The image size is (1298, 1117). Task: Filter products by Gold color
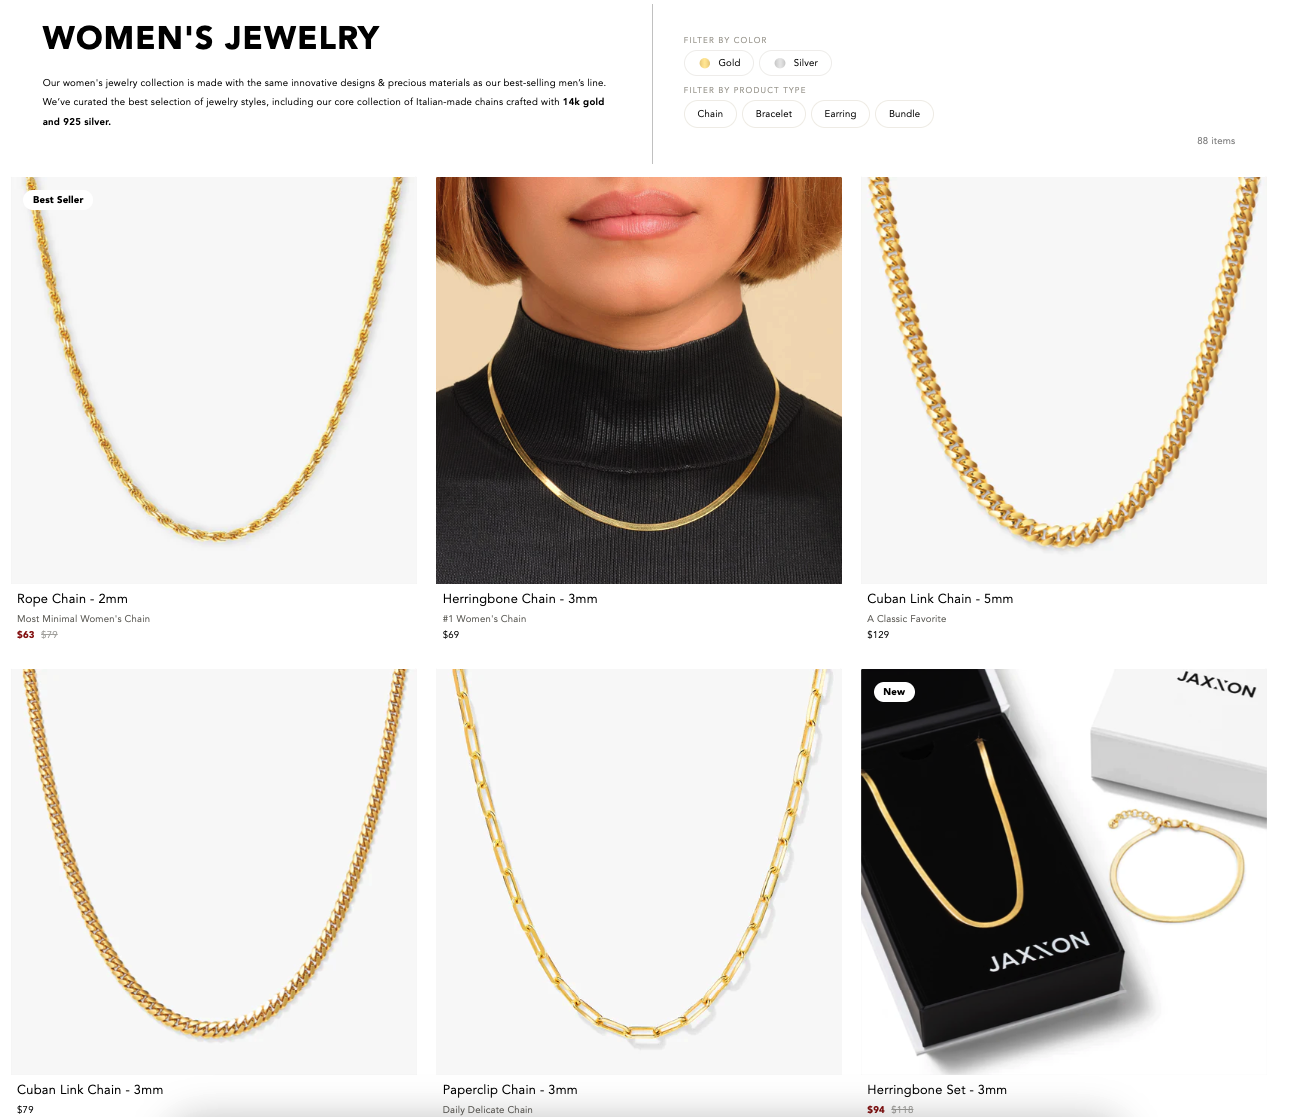719,63
